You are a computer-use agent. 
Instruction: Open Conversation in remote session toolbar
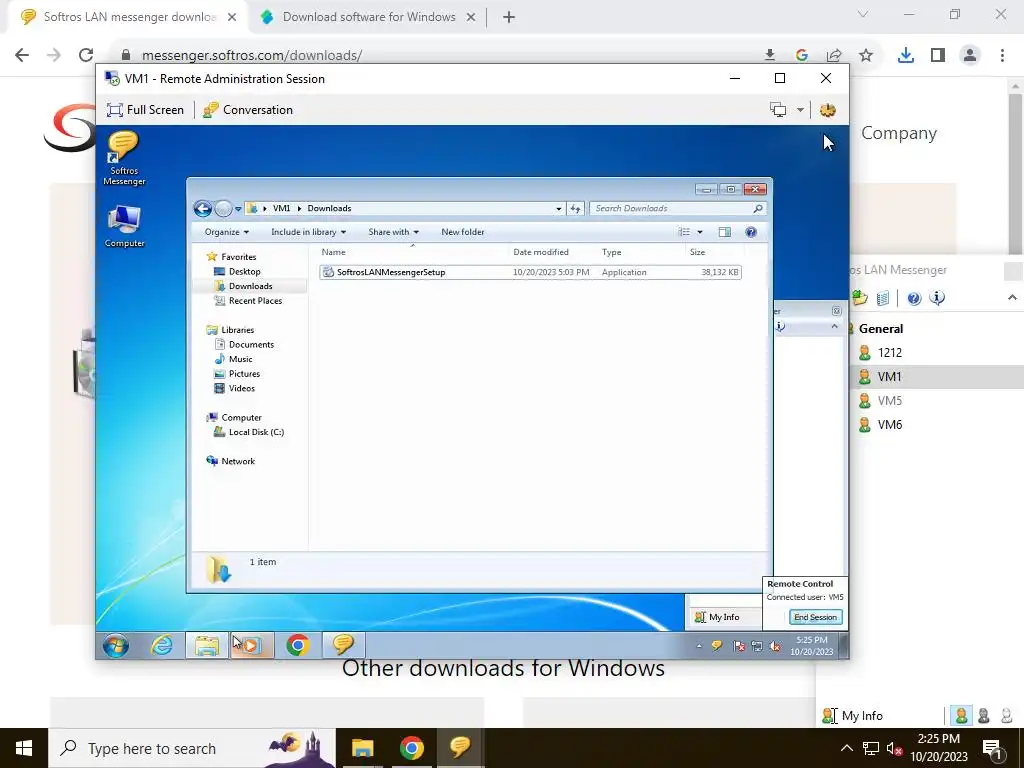pyautogui.click(x=248, y=110)
